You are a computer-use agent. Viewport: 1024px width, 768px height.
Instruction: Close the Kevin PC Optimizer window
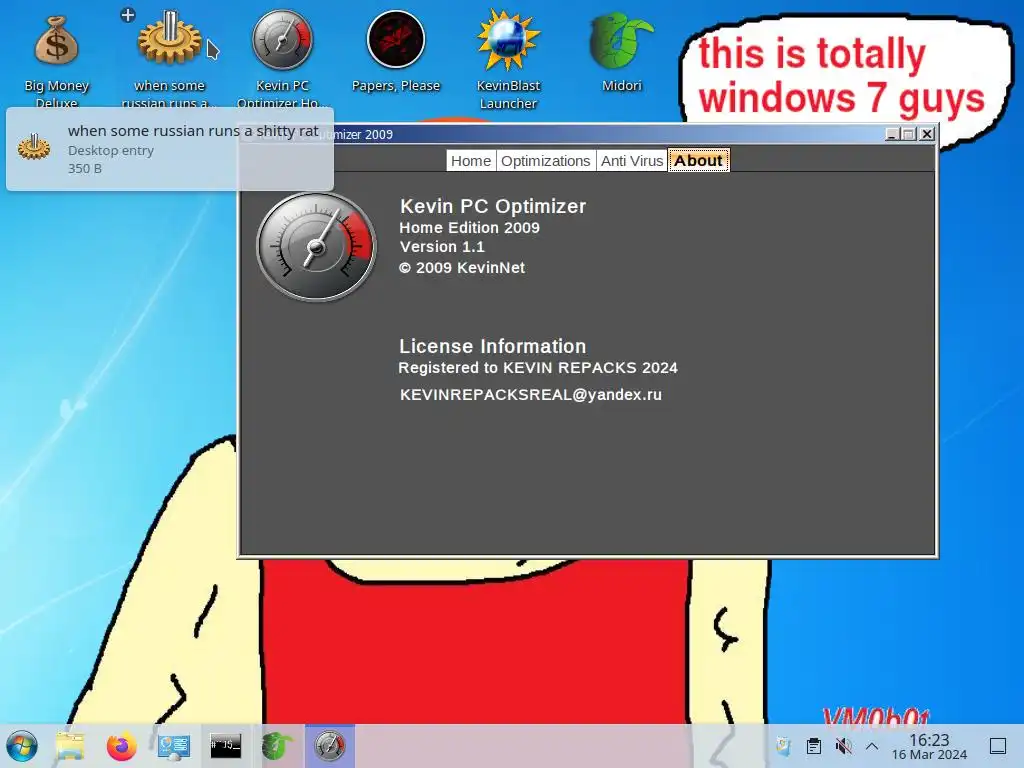(x=927, y=134)
